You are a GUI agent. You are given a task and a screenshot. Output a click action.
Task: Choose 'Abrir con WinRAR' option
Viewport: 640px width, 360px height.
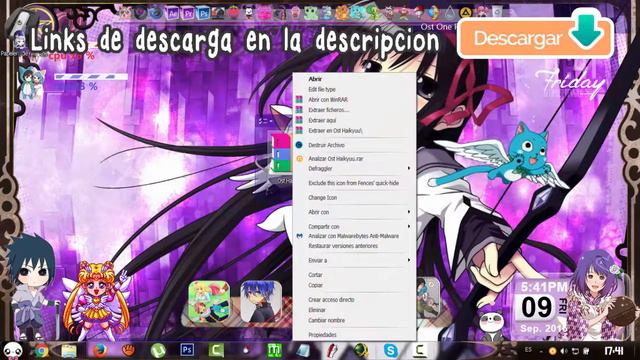point(354,100)
